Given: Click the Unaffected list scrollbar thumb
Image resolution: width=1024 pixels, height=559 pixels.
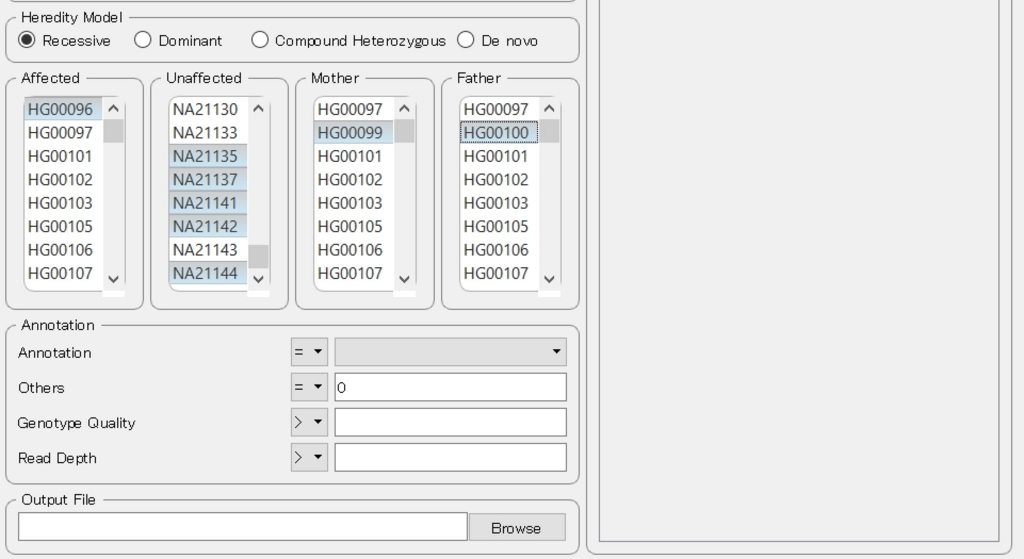Looking at the screenshot, I should pyautogui.click(x=259, y=256).
